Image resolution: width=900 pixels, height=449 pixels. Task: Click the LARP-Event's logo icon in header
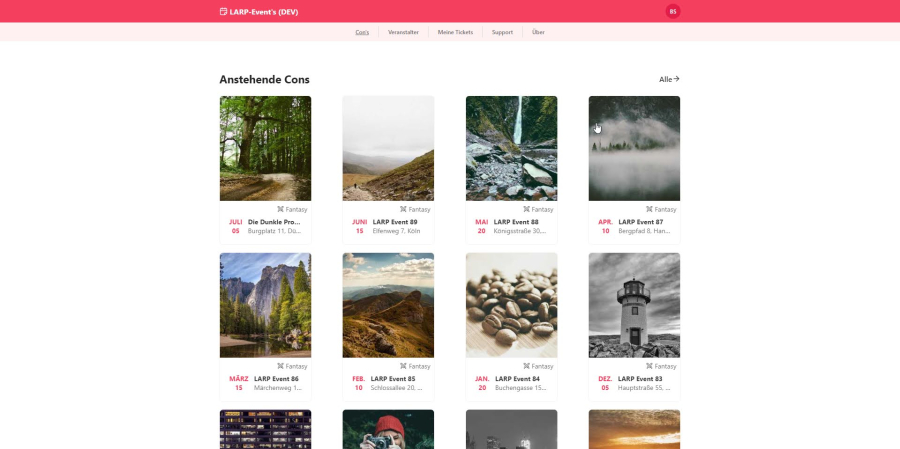click(223, 12)
